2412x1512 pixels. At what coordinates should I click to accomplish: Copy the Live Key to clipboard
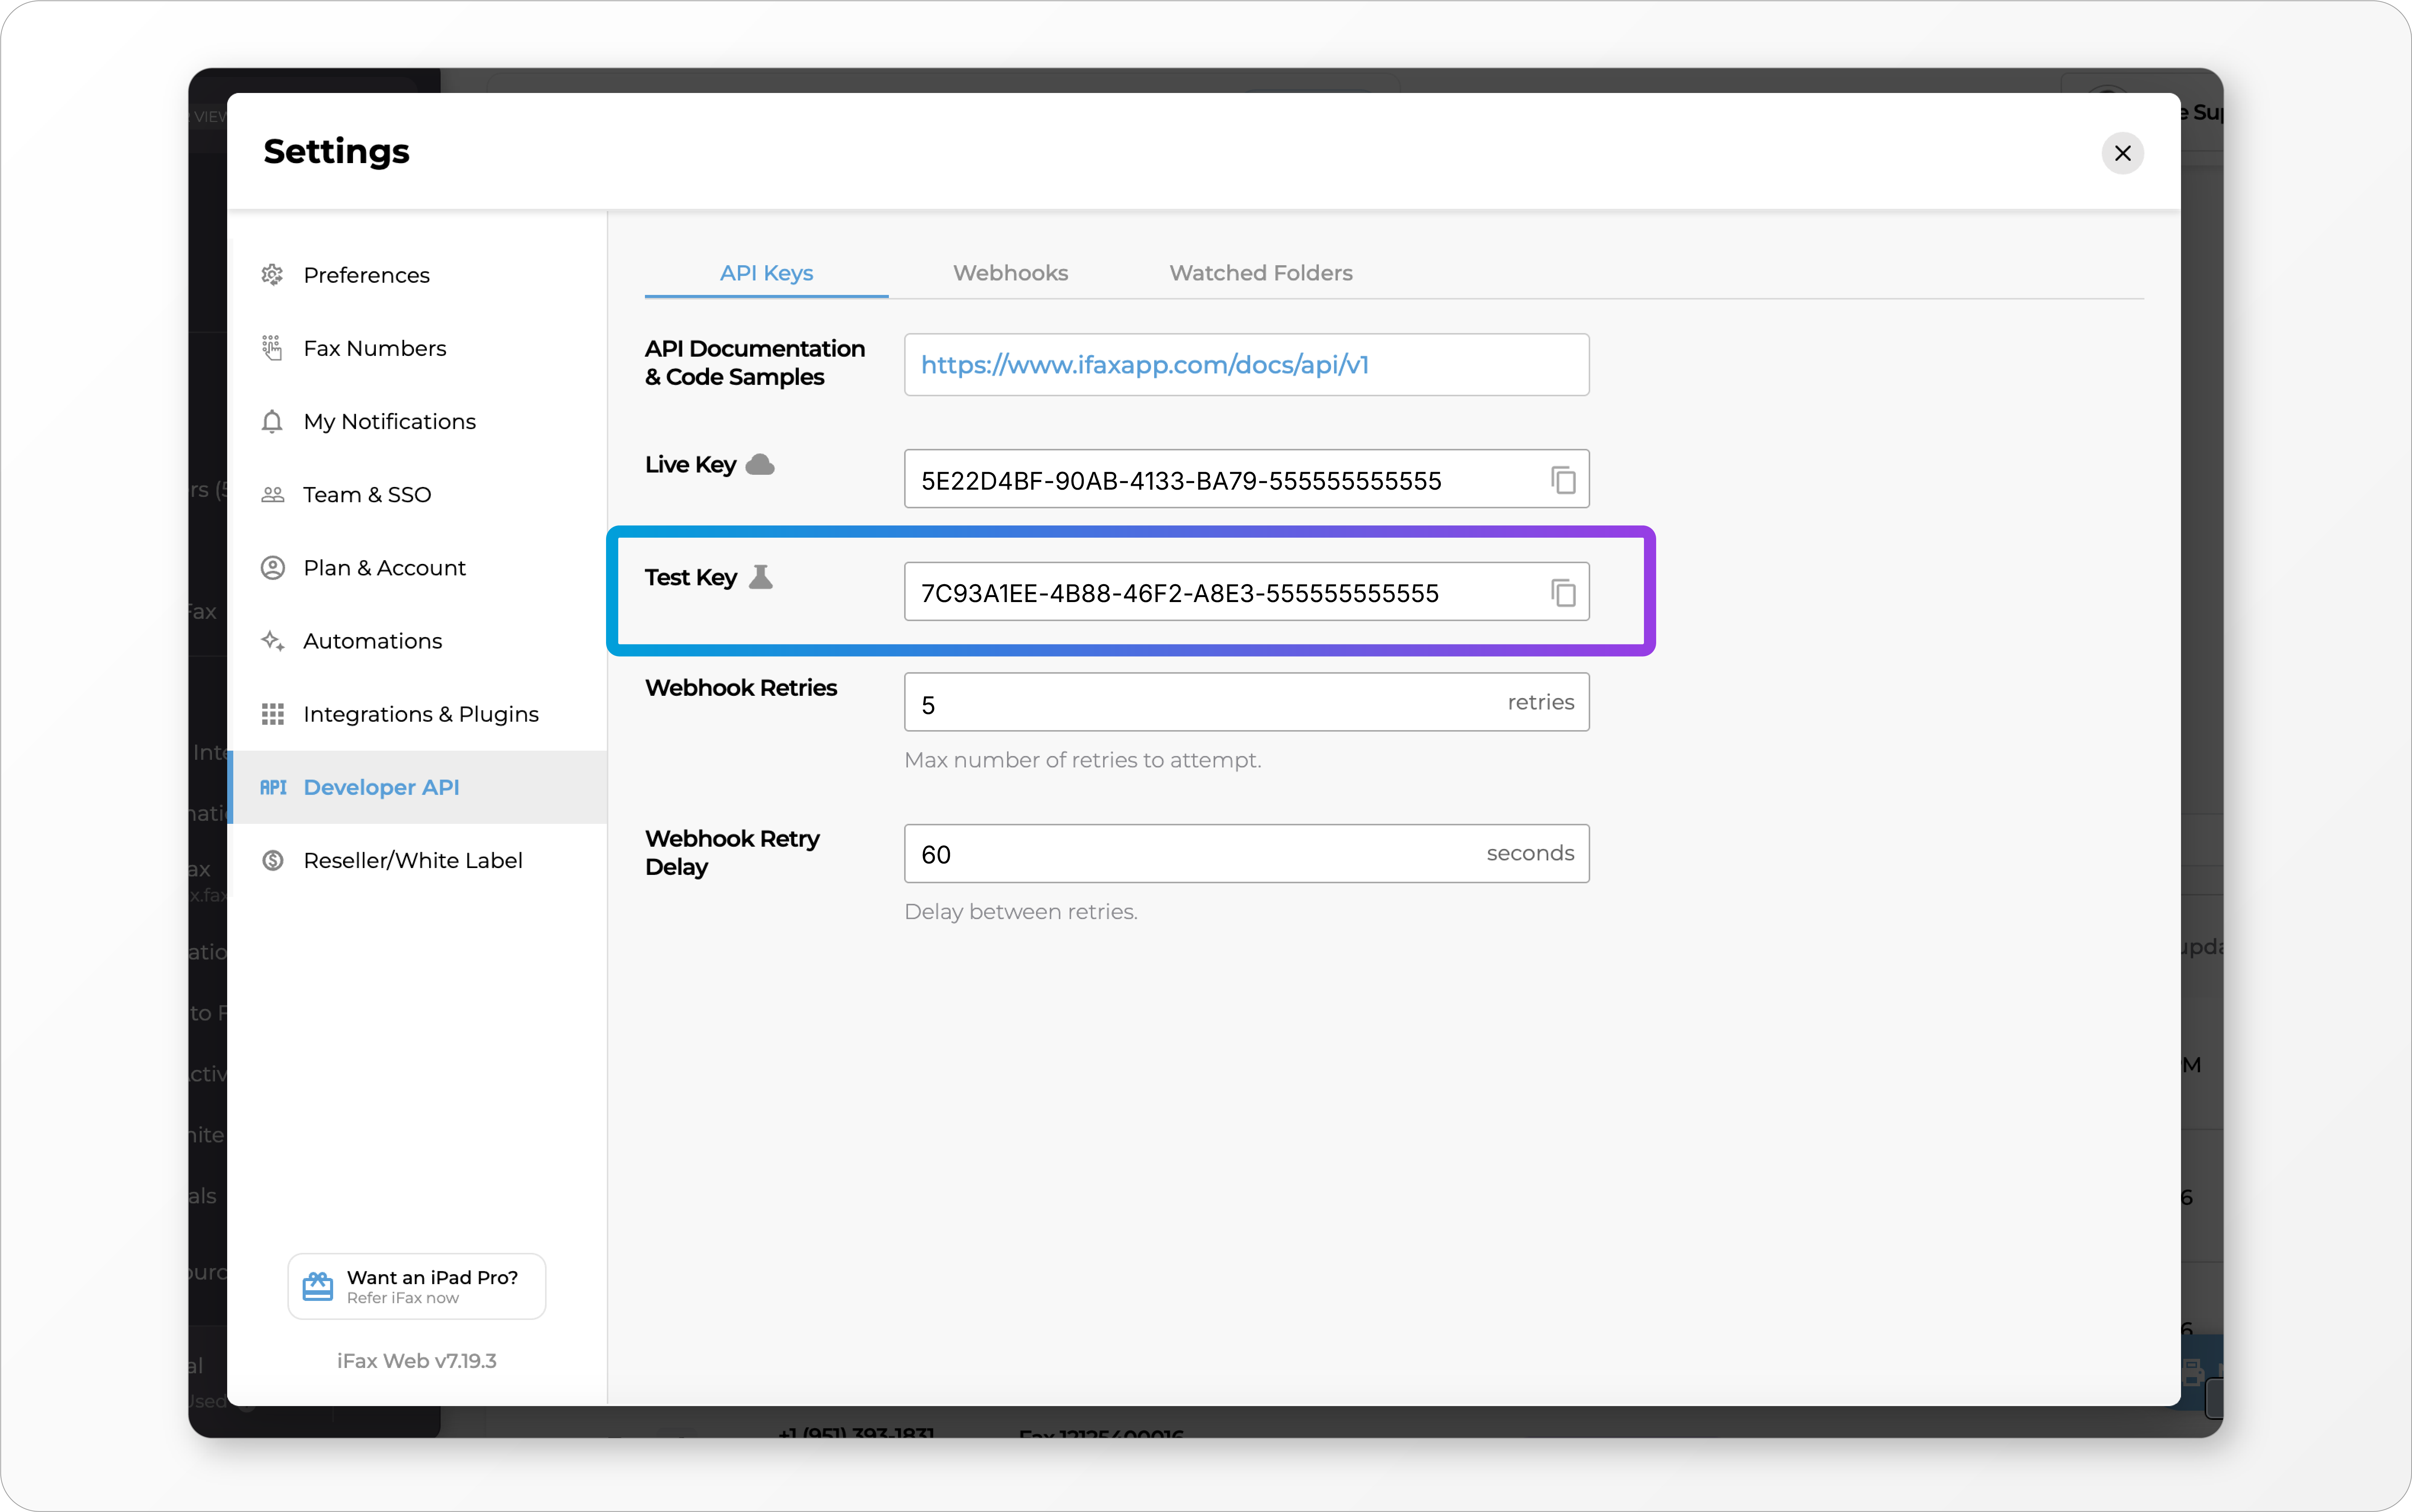click(1563, 480)
